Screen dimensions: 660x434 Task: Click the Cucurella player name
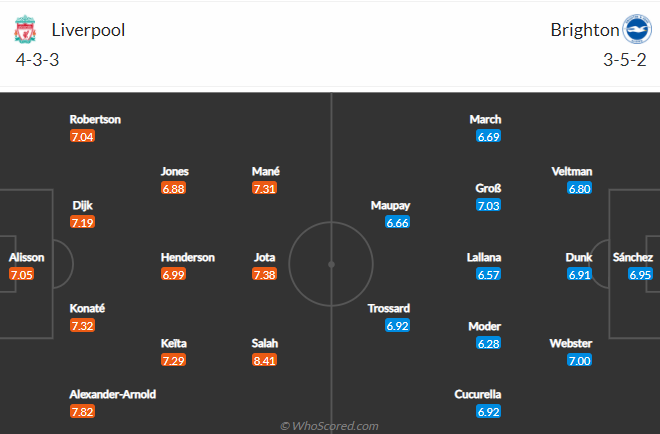478,394
